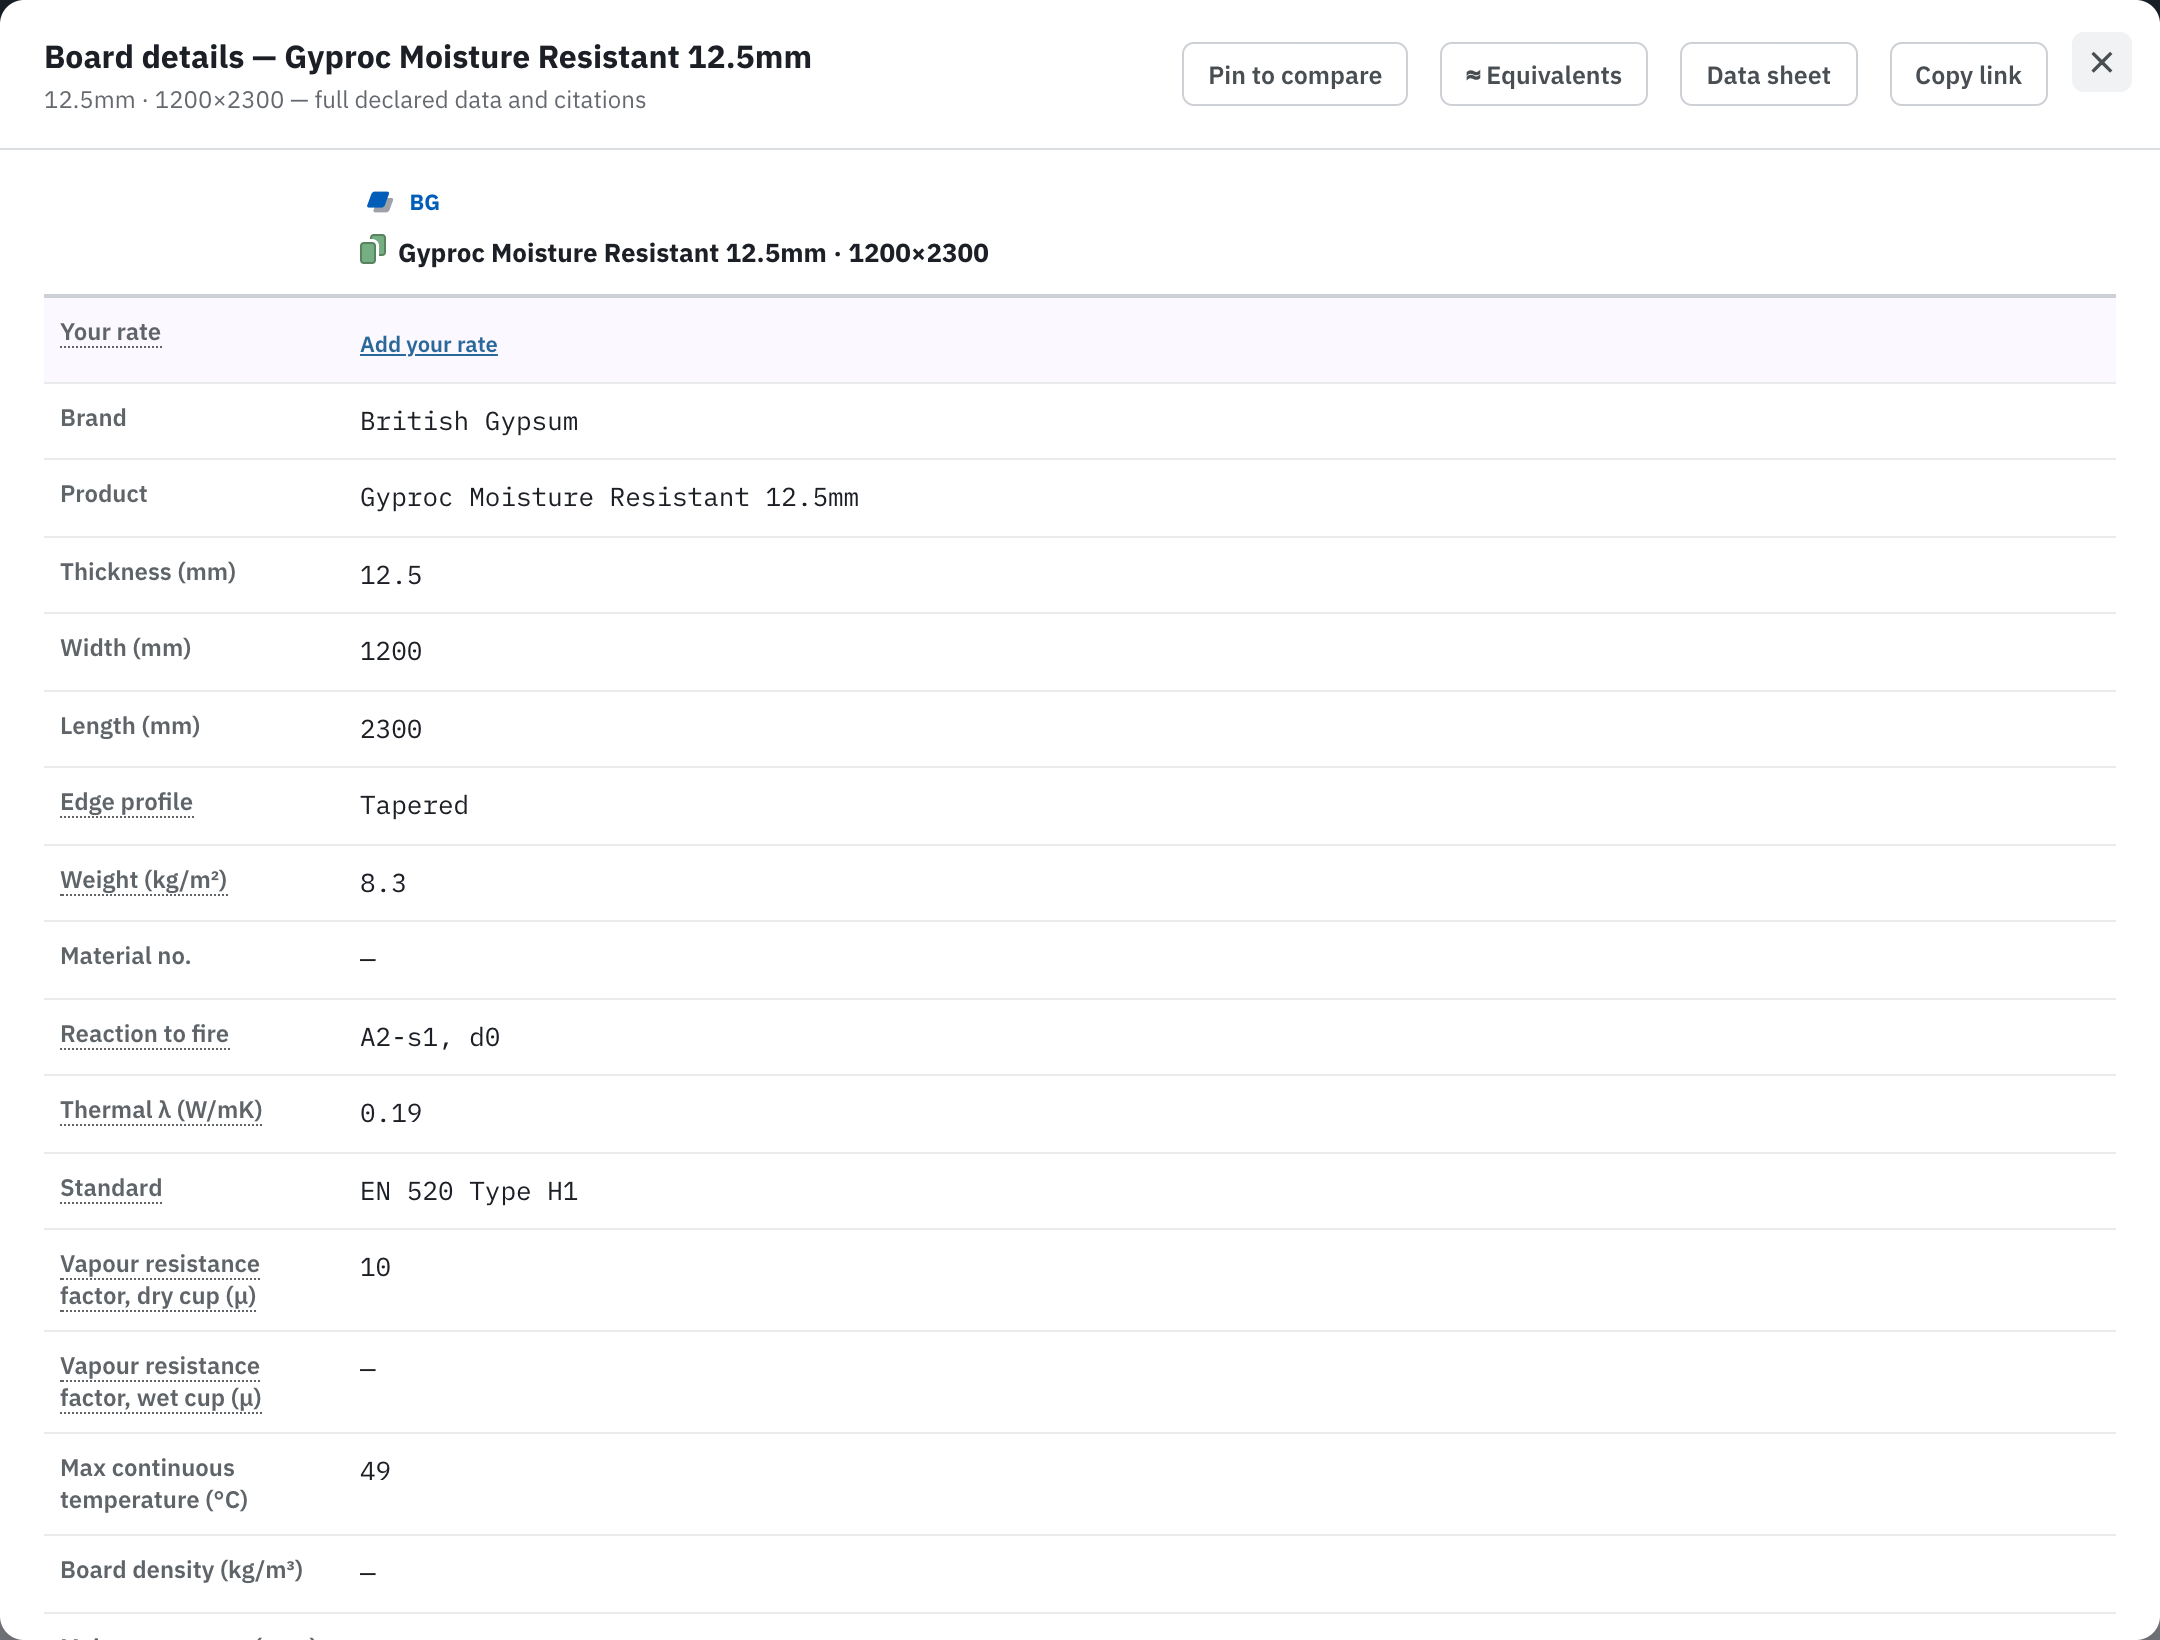Pin this board to compare
2160x1640 pixels.
pos(1294,75)
